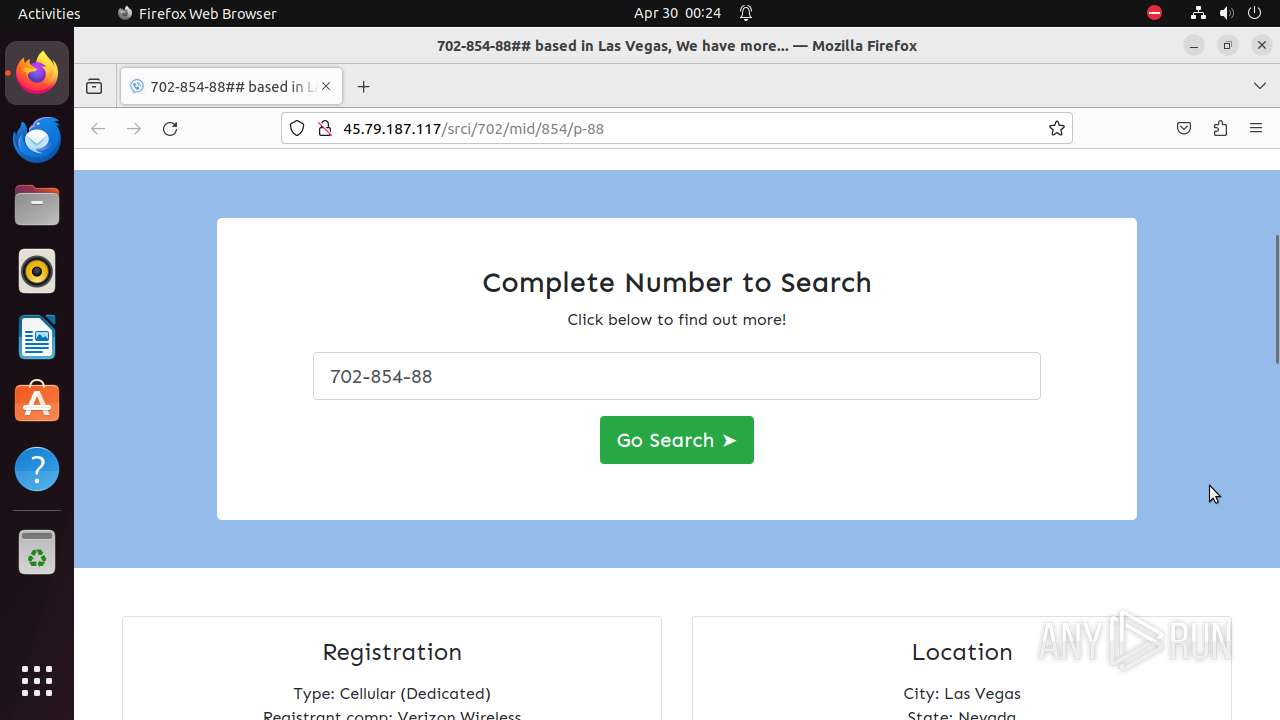This screenshot has width=1280, height=720.
Task: Open Ubuntu Software store icon
Action: (x=37, y=403)
